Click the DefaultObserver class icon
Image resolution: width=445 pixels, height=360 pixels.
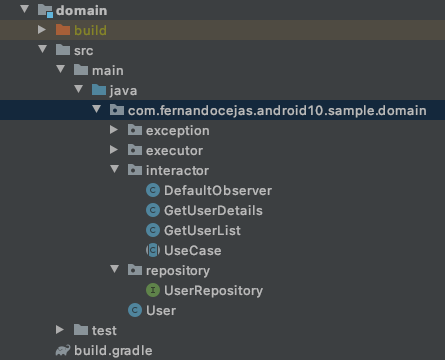coord(153,190)
